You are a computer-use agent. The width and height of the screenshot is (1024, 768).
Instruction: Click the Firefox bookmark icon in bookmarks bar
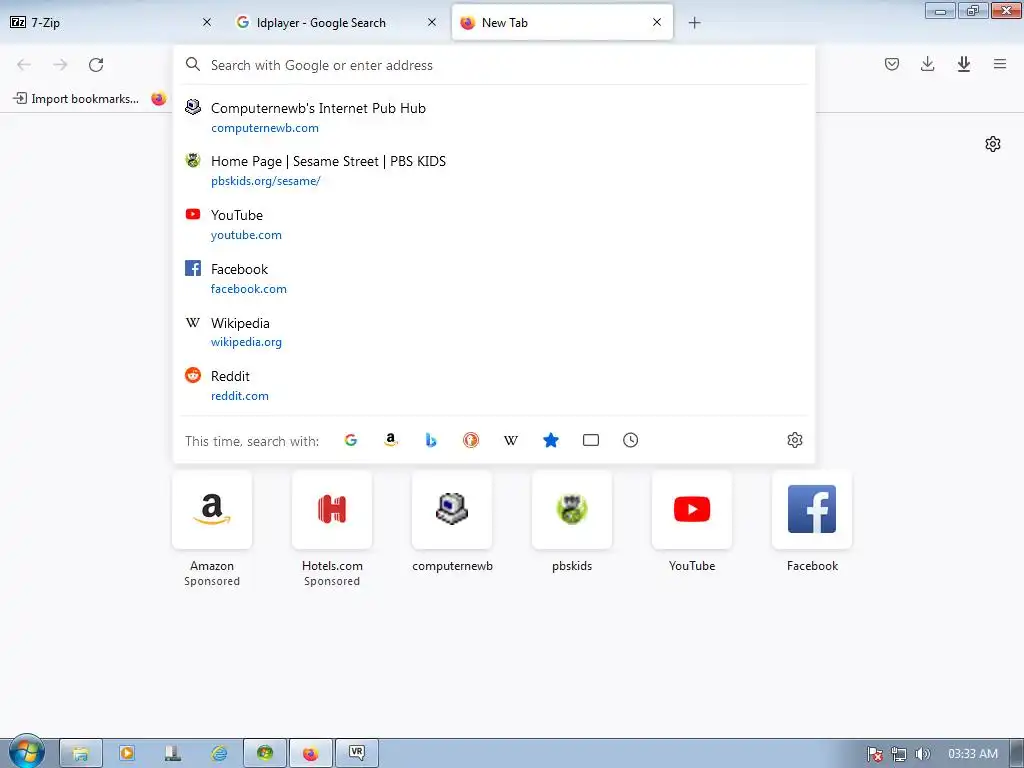(x=159, y=99)
